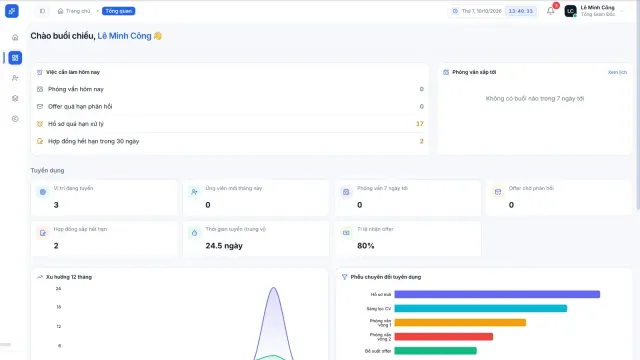The image size is (640, 360).
Task: Click the Phỏng vấn 7 ngày tới icon
Action: click(346, 192)
